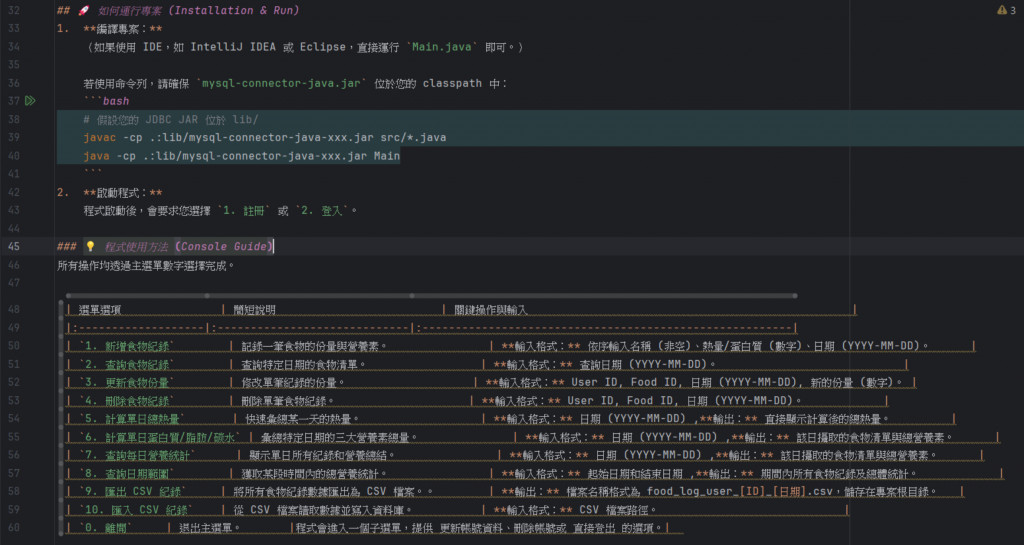This screenshot has height=545, width=1024.
Task: Click the '1. 註冊' inline code
Action: (x=244, y=211)
